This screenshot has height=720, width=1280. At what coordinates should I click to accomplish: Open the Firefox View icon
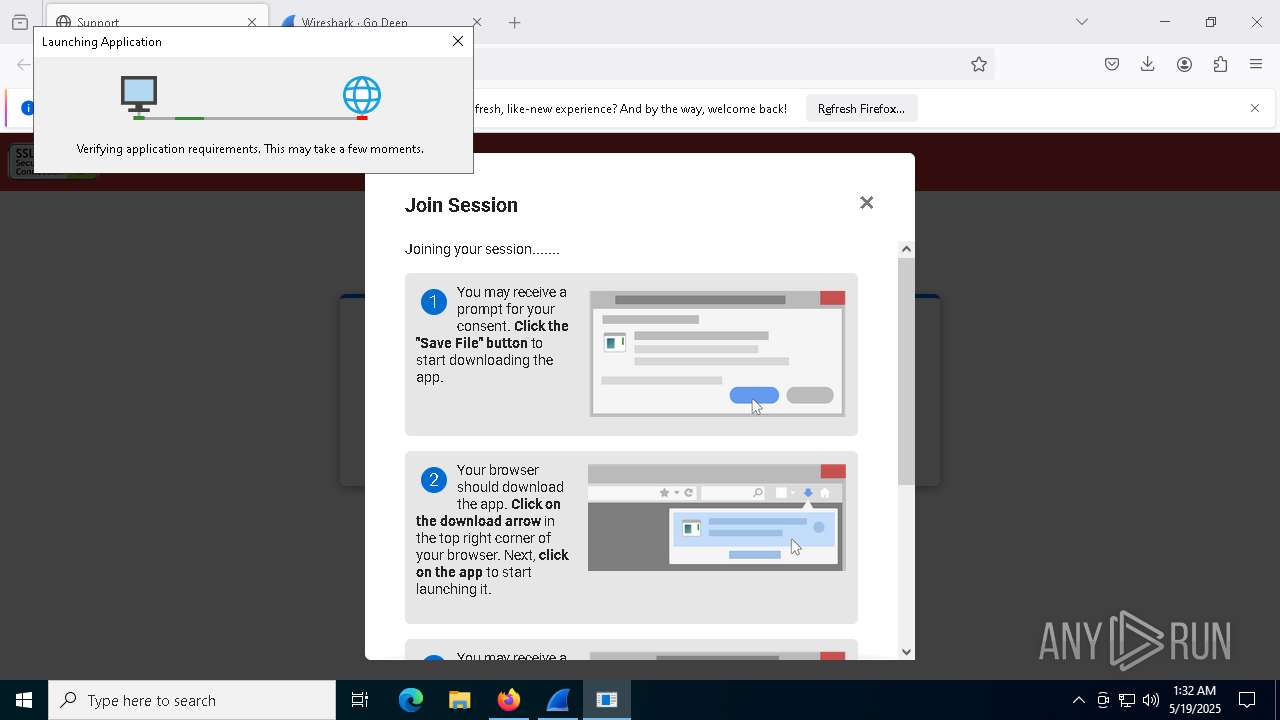(x=20, y=22)
